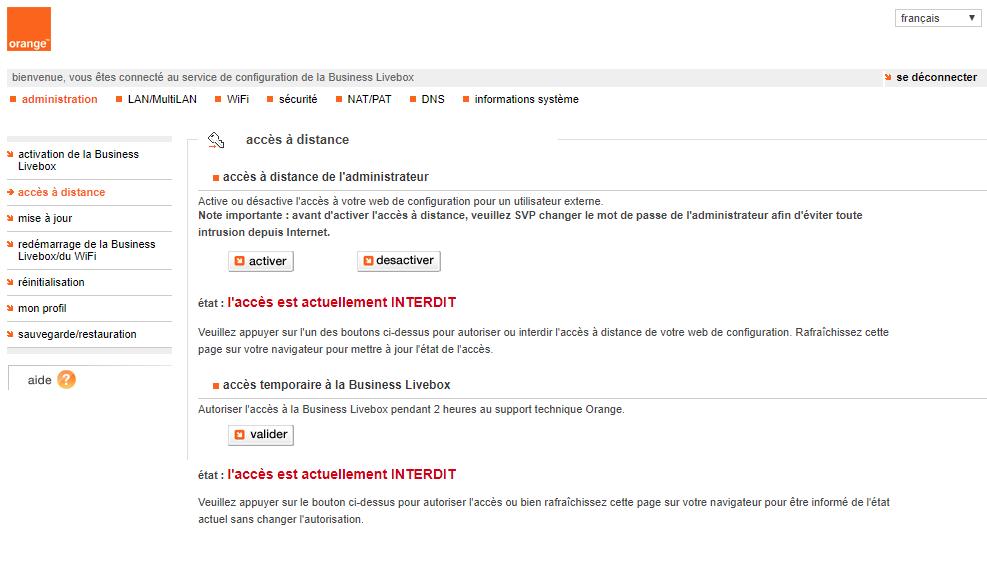The image size is (987, 564).
Task: Open the administration menu
Action: coord(59,99)
